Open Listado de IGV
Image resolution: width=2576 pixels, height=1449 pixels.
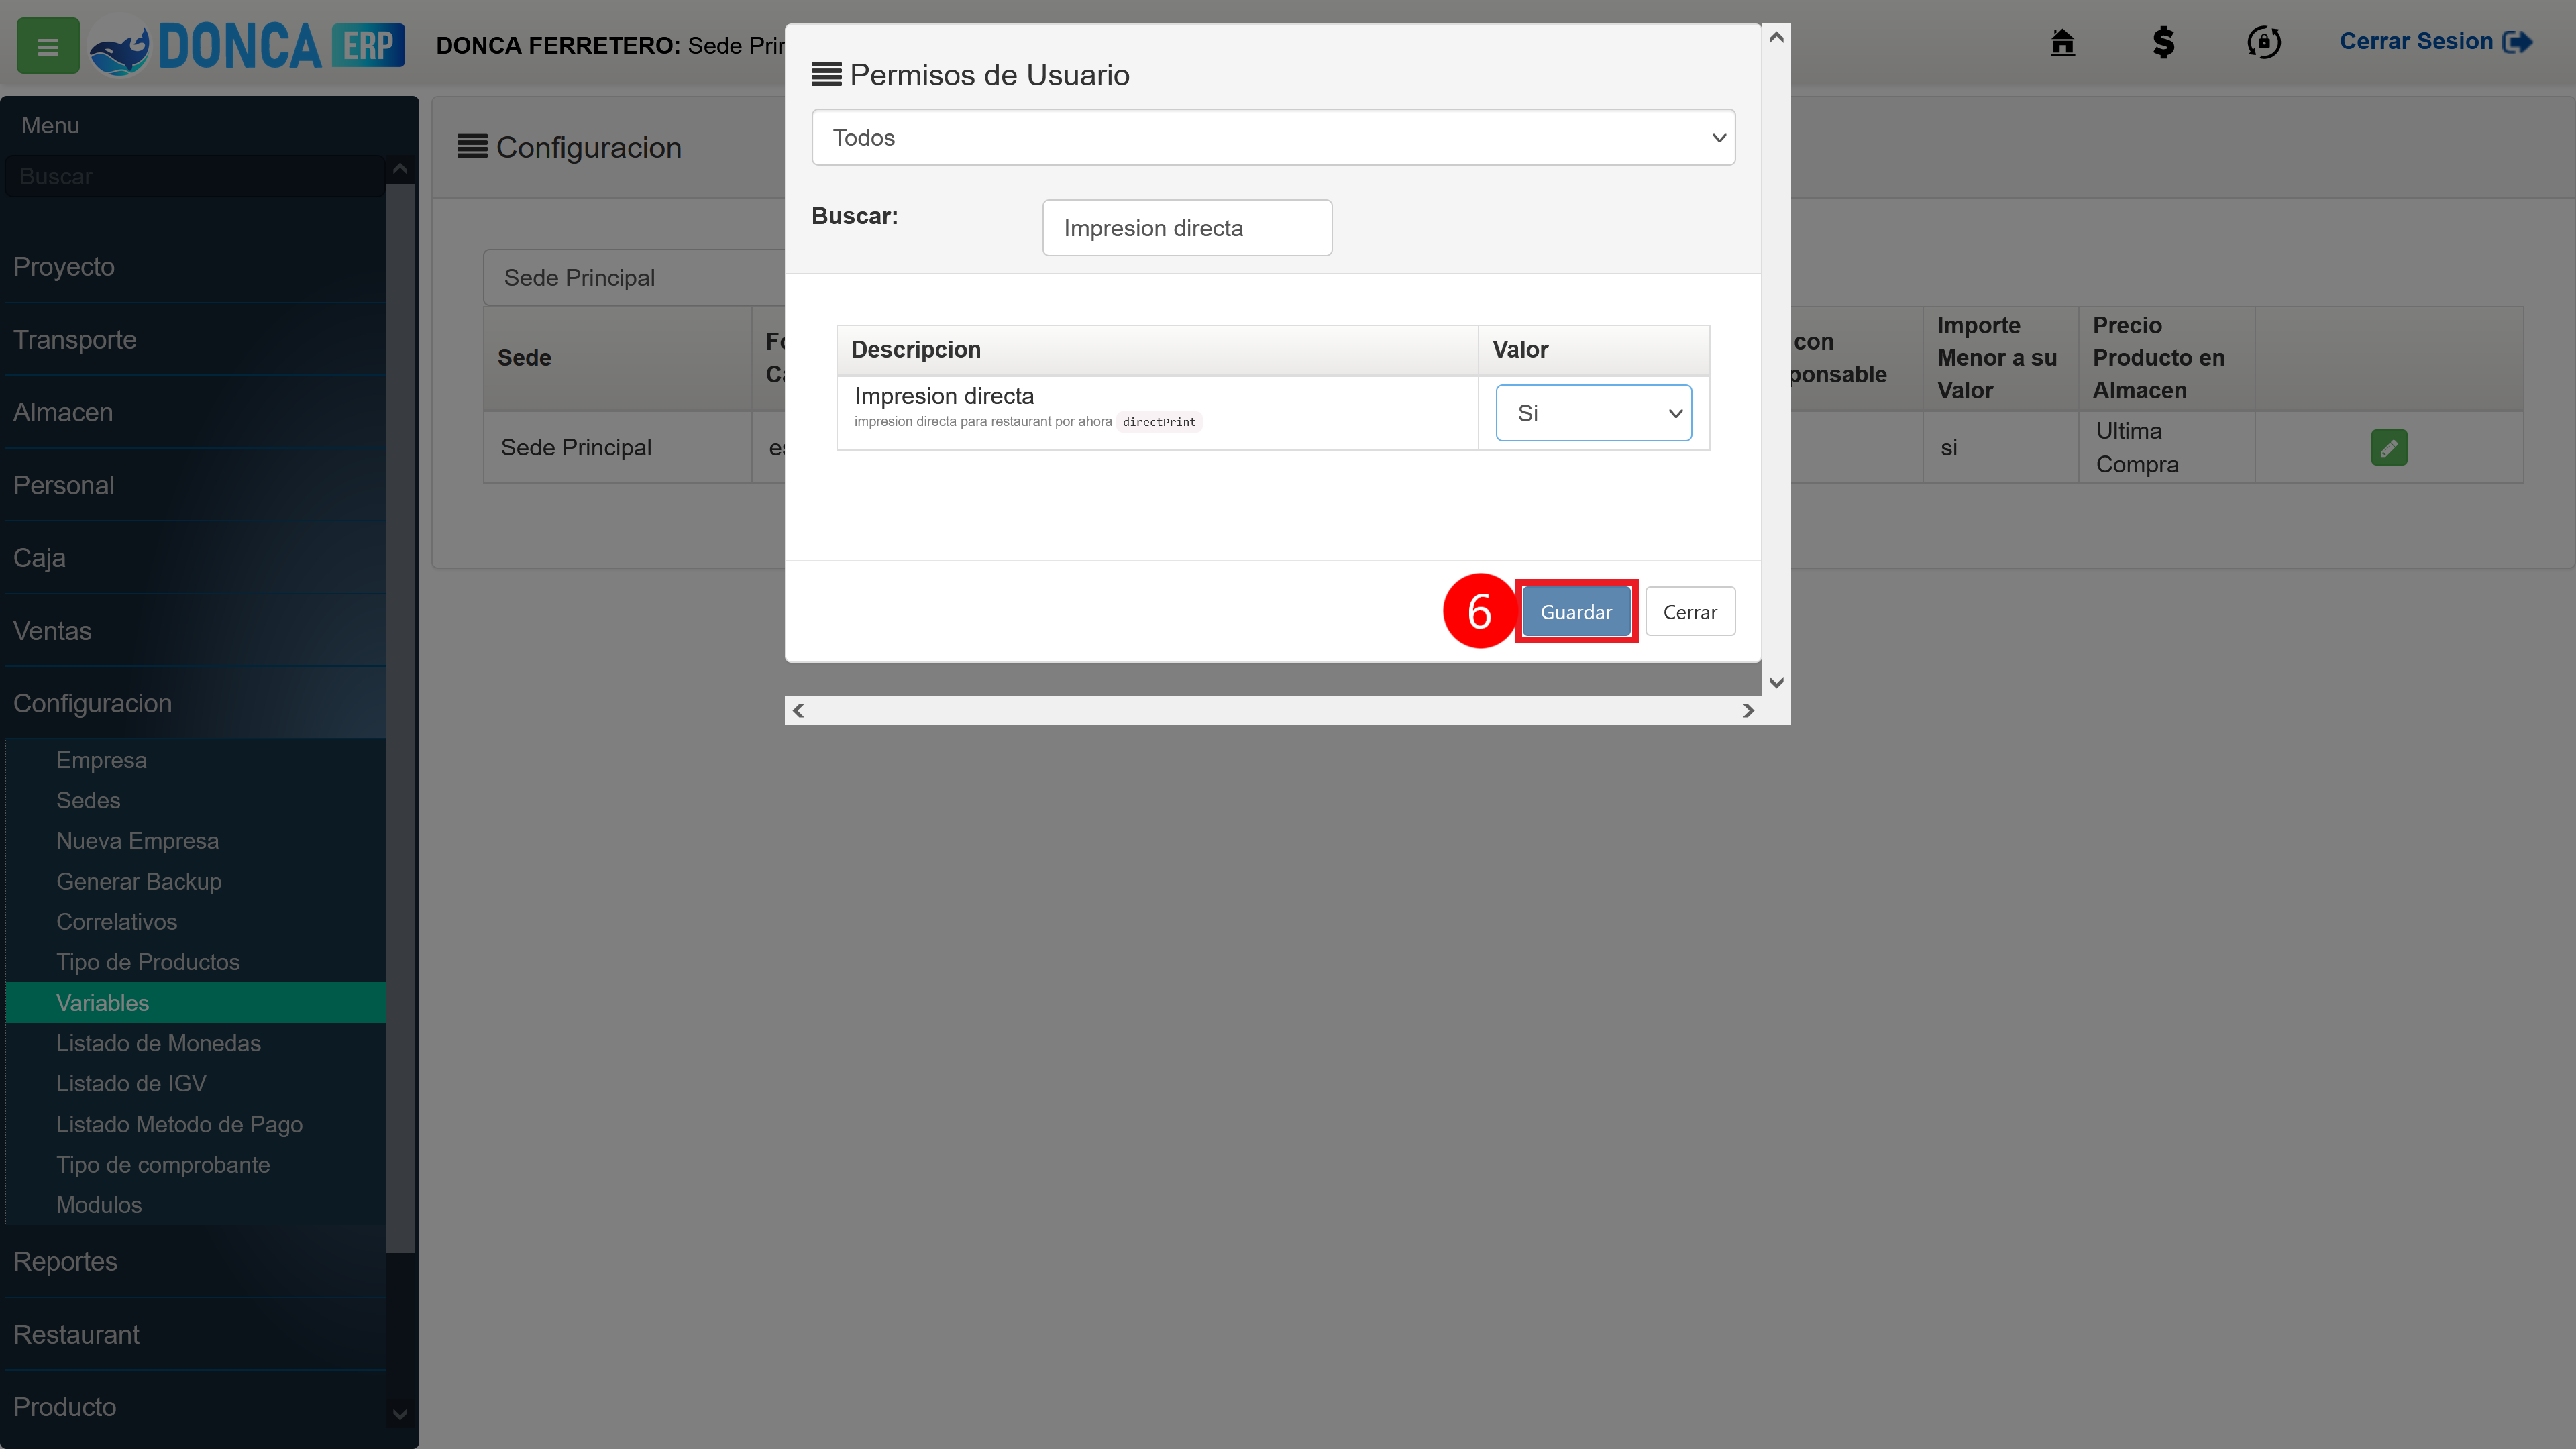(x=196, y=1084)
